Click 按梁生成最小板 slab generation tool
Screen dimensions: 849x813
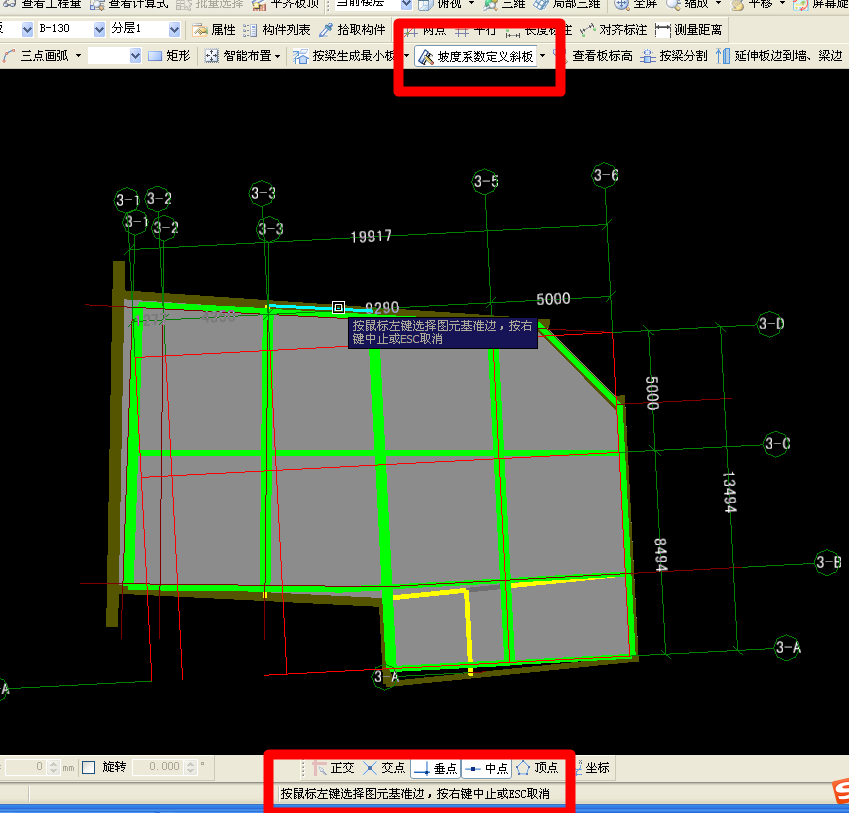[345, 56]
